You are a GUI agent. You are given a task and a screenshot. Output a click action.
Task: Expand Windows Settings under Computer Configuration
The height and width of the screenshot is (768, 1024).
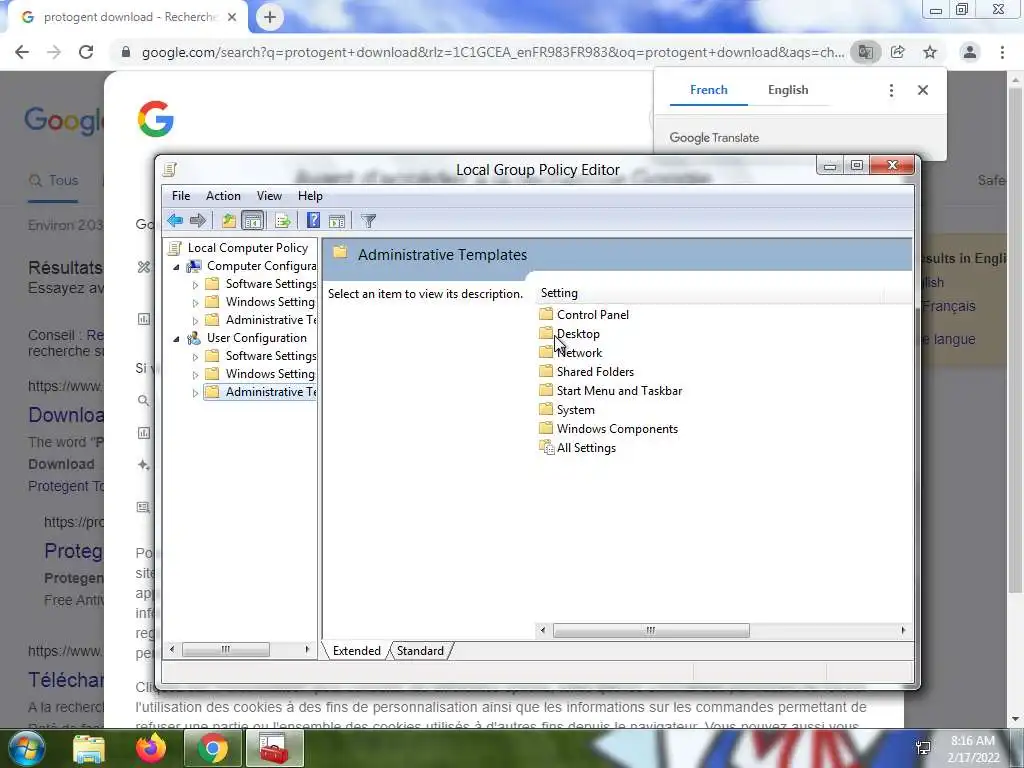point(195,302)
